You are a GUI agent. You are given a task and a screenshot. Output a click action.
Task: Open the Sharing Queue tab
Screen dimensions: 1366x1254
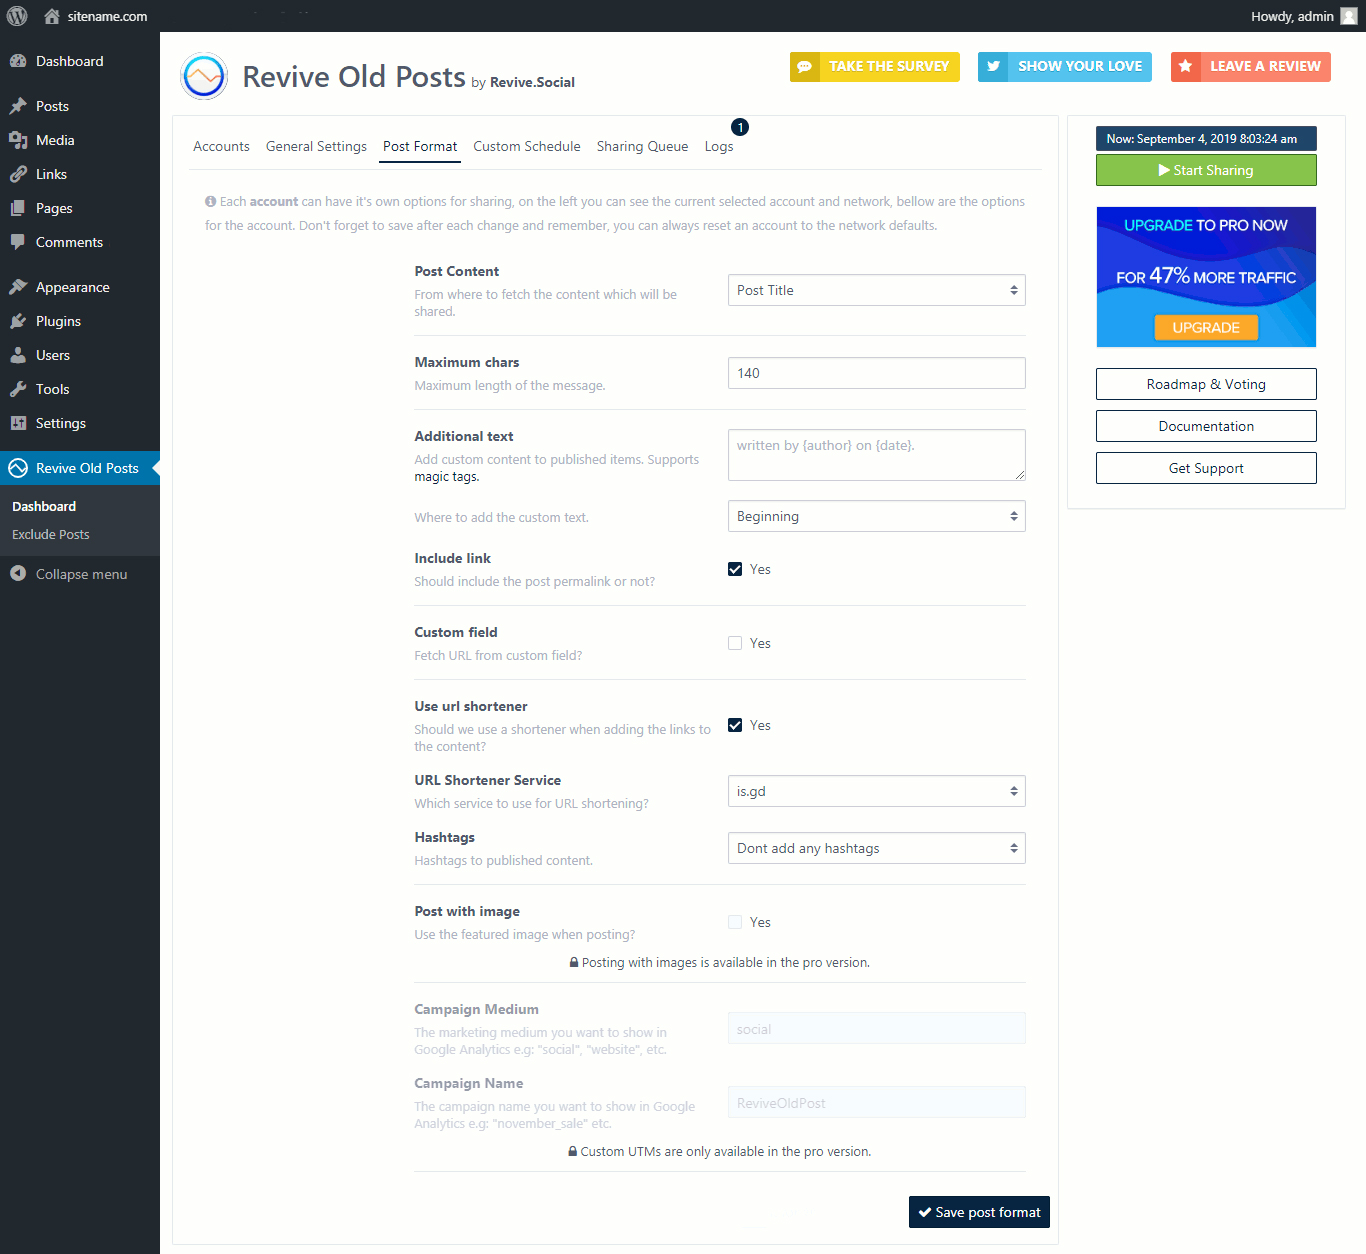tap(642, 146)
